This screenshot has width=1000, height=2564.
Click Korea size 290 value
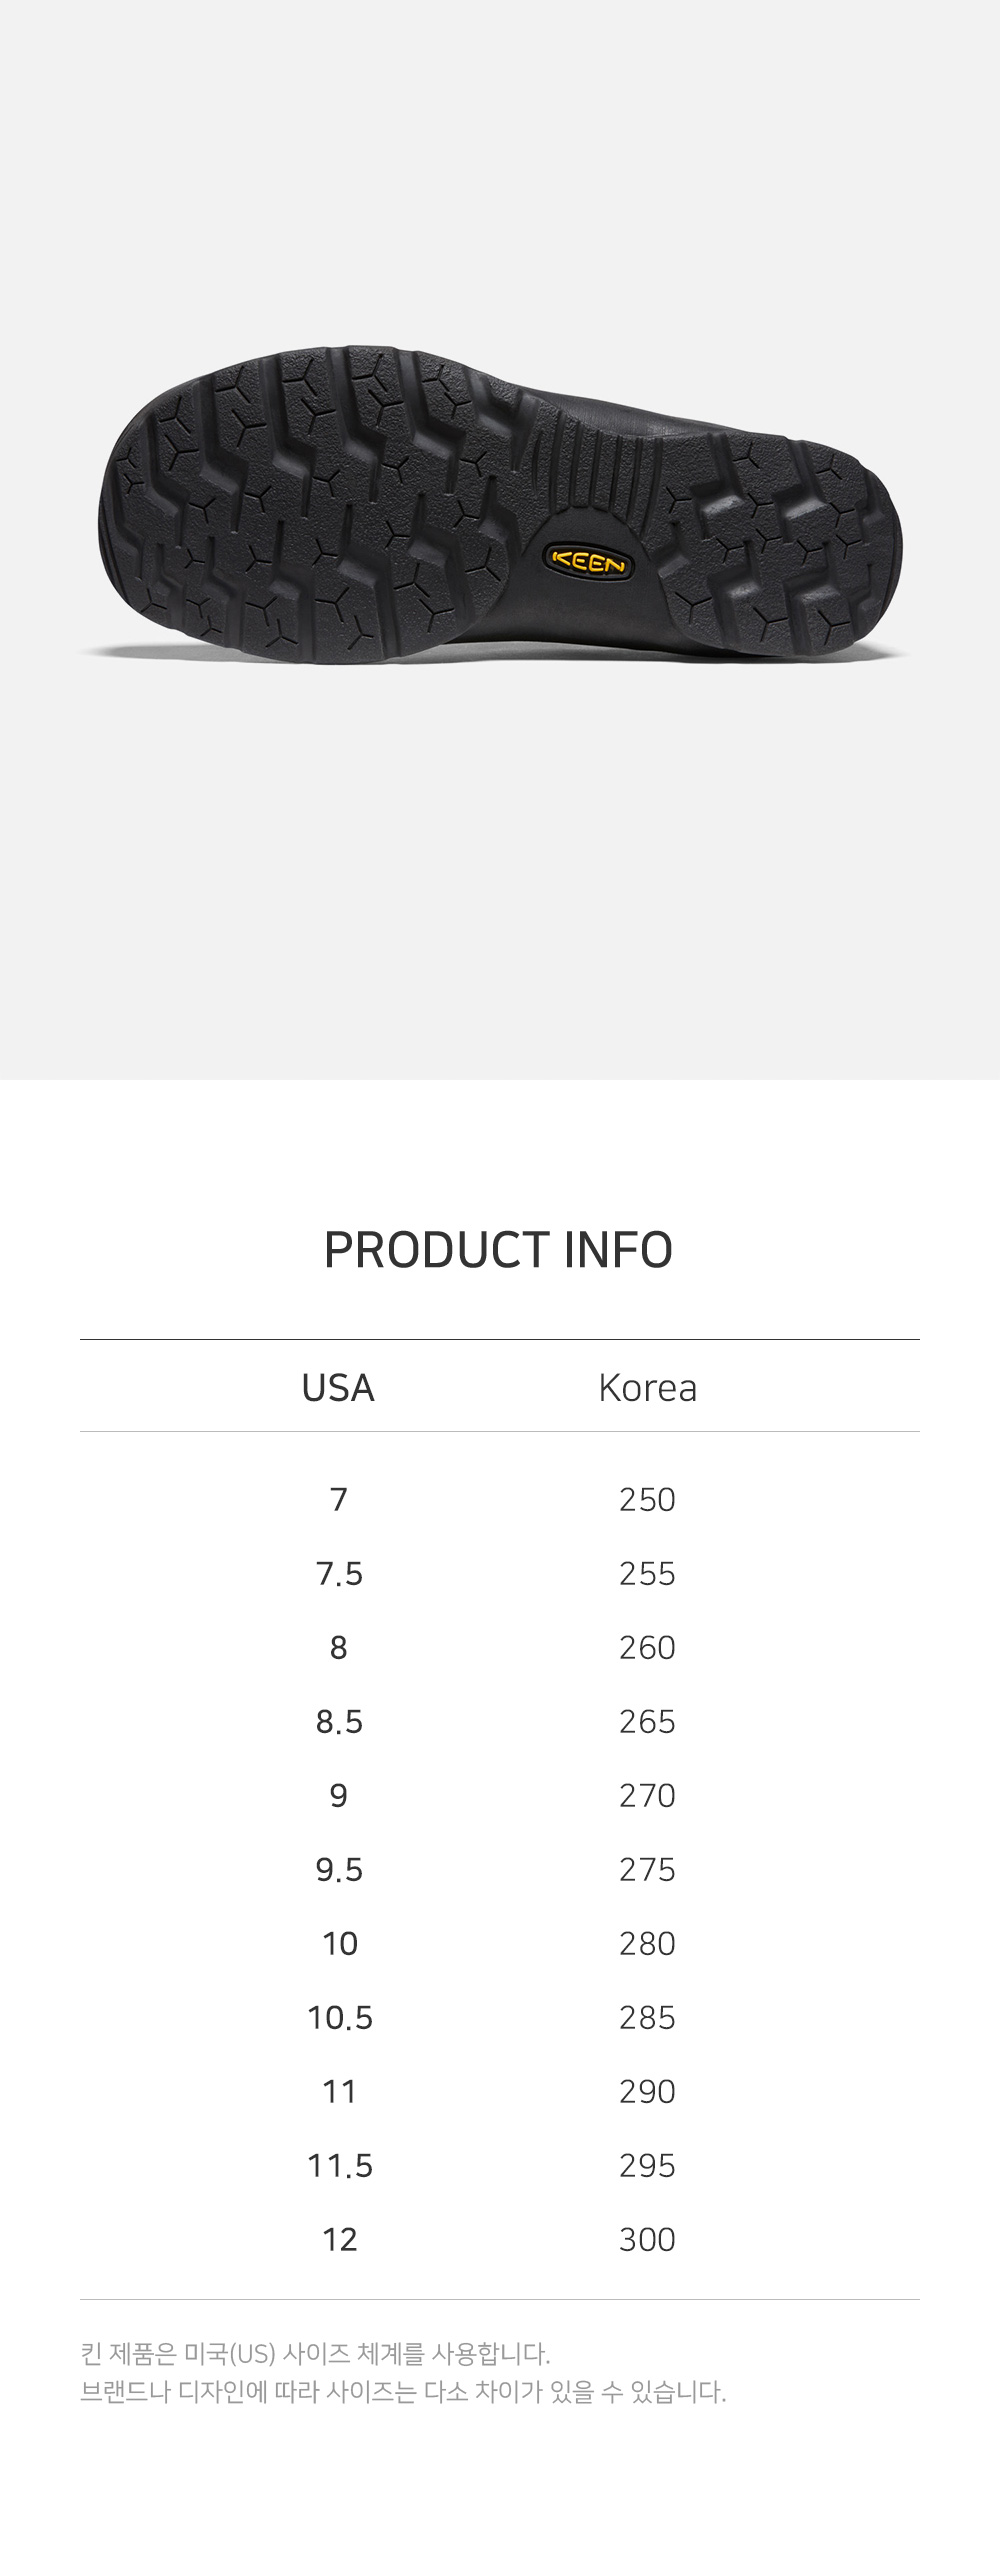point(647,2091)
